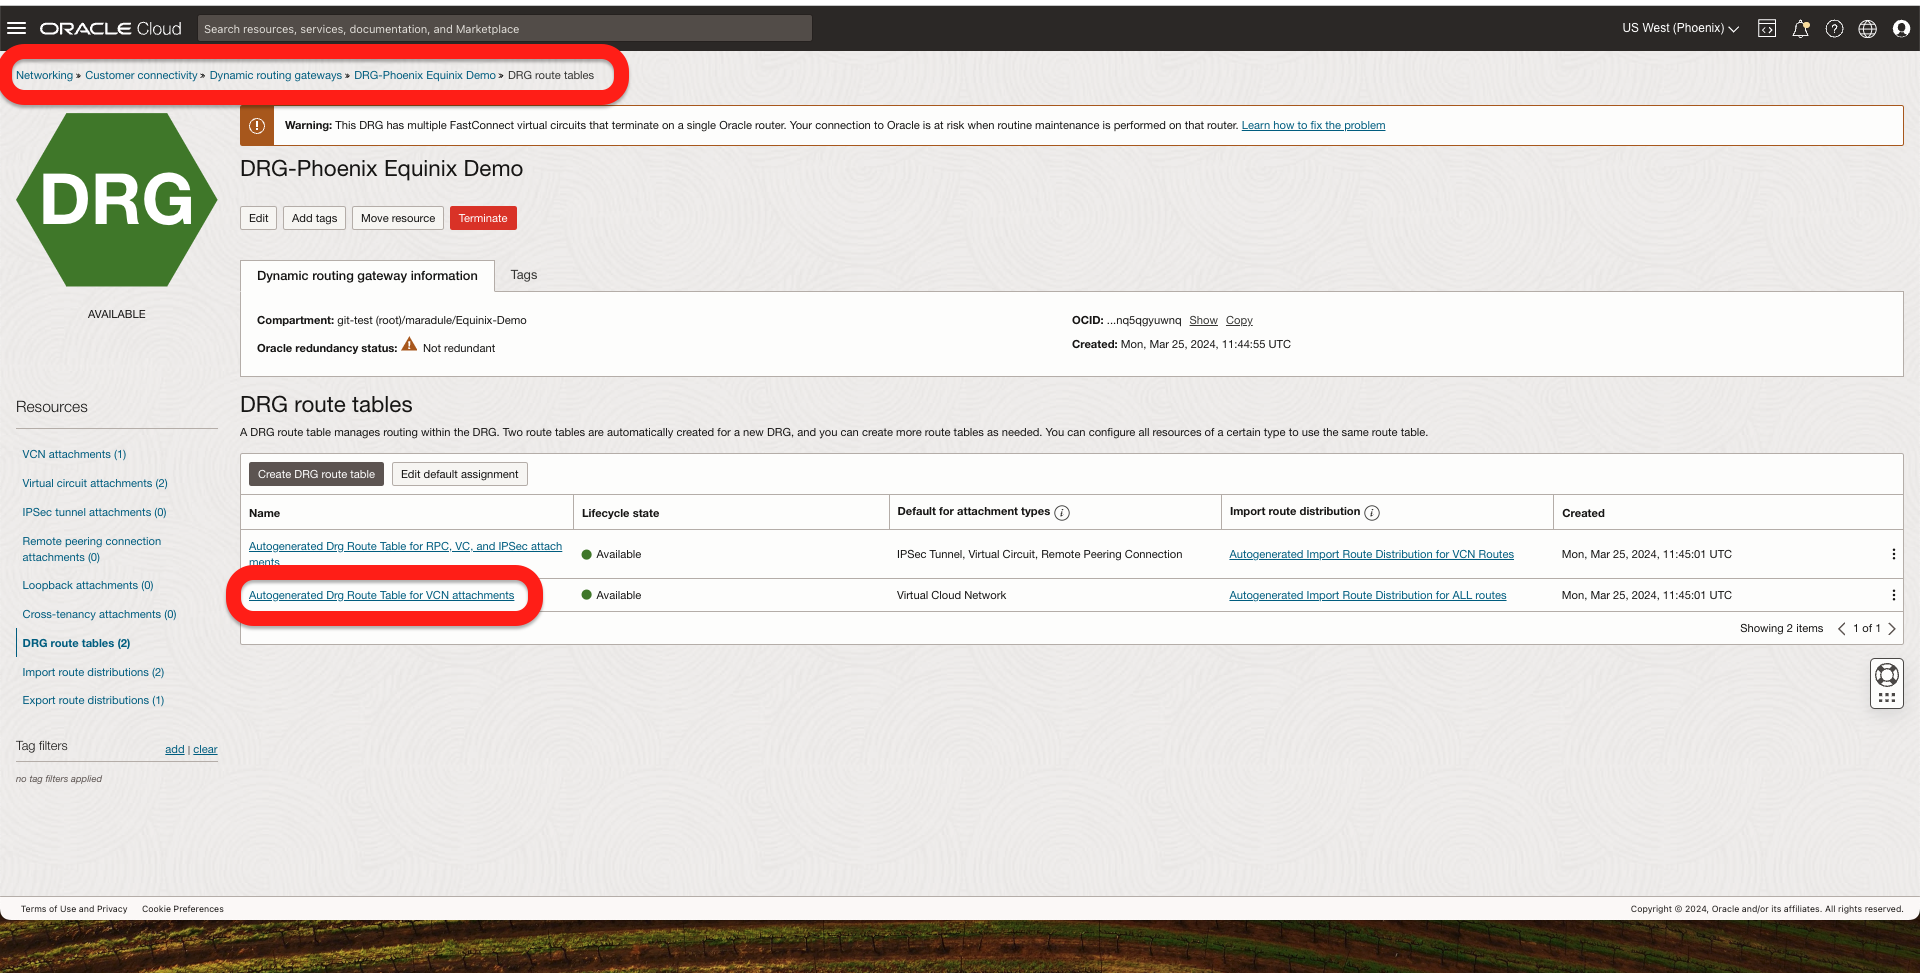Click Terminate on the DRG
This screenshot has width=1920, height=973.
483,217
